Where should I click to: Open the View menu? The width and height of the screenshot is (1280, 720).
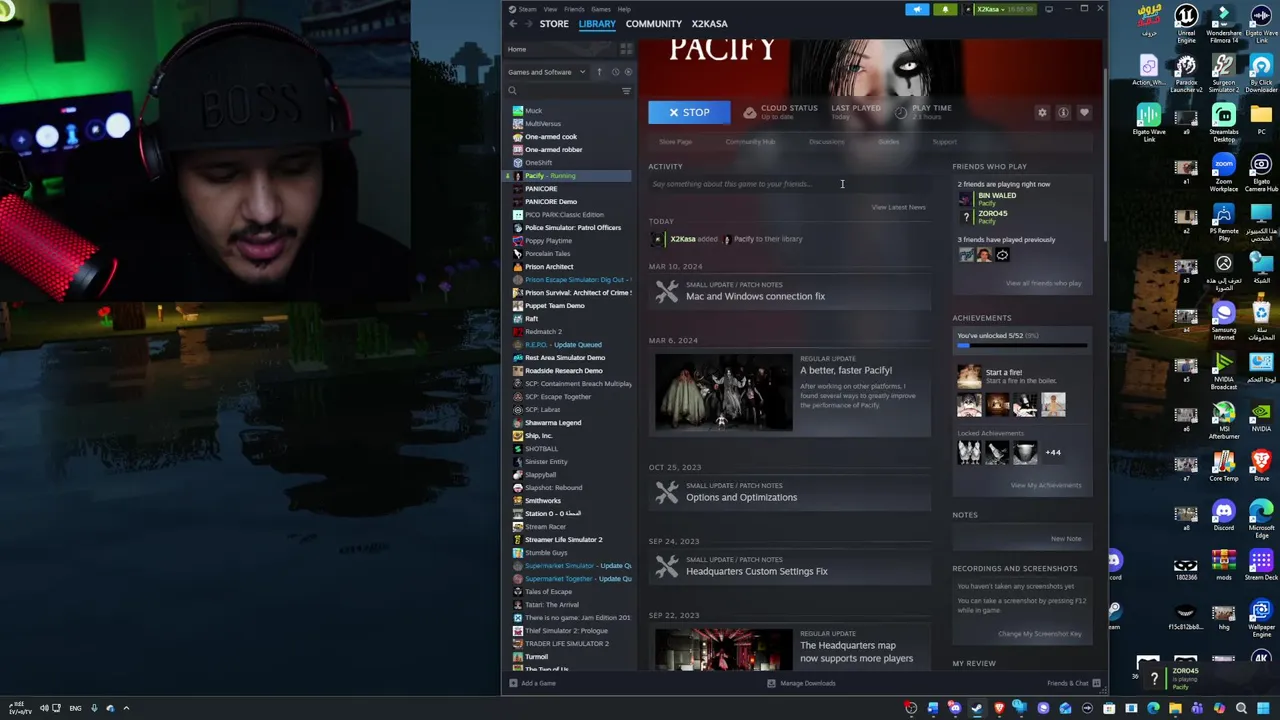tap(550, 9)
